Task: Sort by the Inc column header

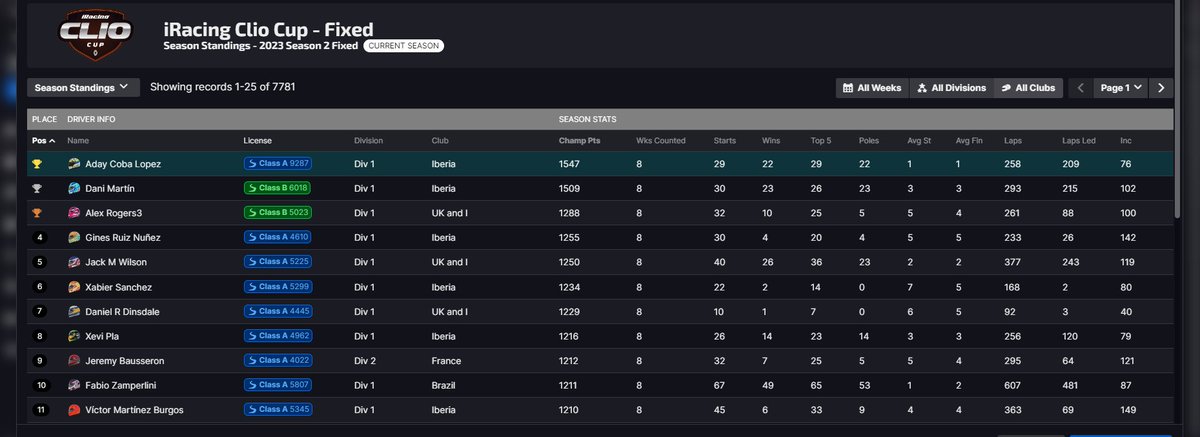Action: (x=1126, y=141)
